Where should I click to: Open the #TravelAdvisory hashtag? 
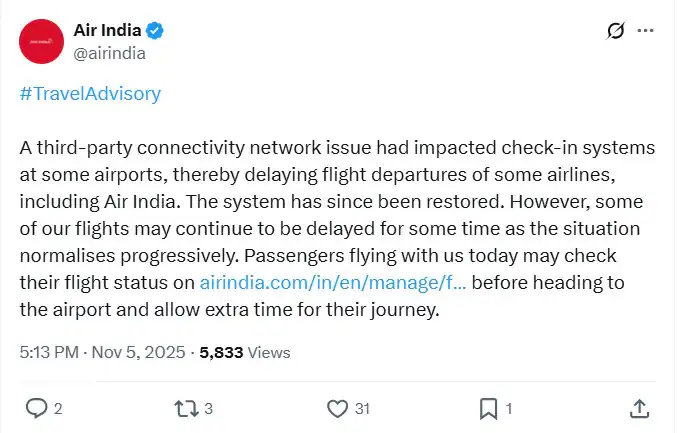point(90,94)
